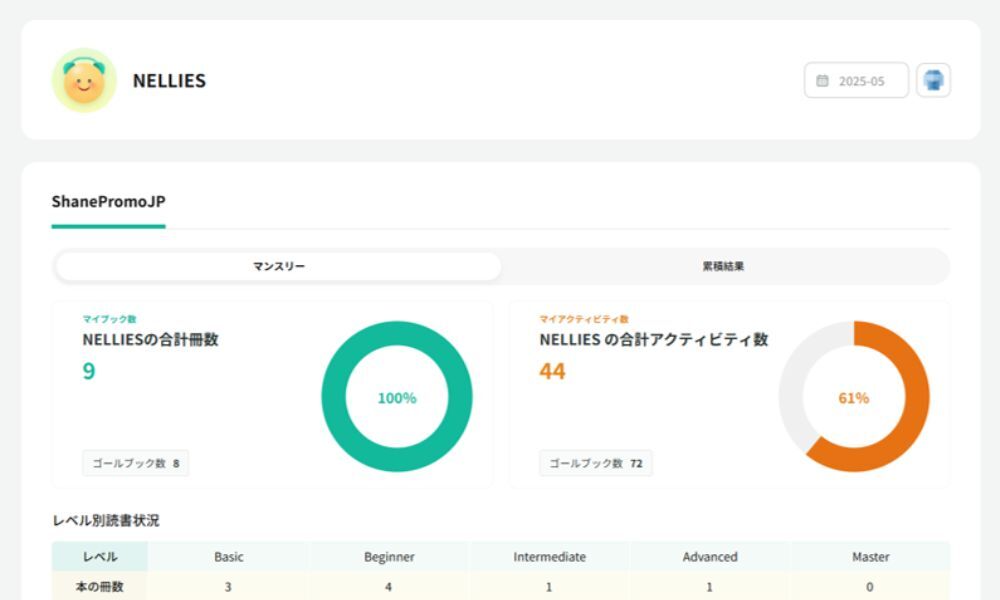Select the Intermediate level column header
1000x600 pixels.
549,556
